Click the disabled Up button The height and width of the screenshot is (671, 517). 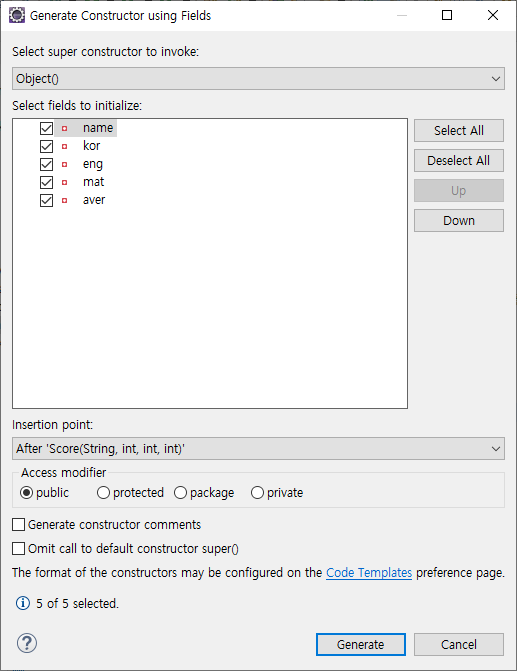coord(459,190)
